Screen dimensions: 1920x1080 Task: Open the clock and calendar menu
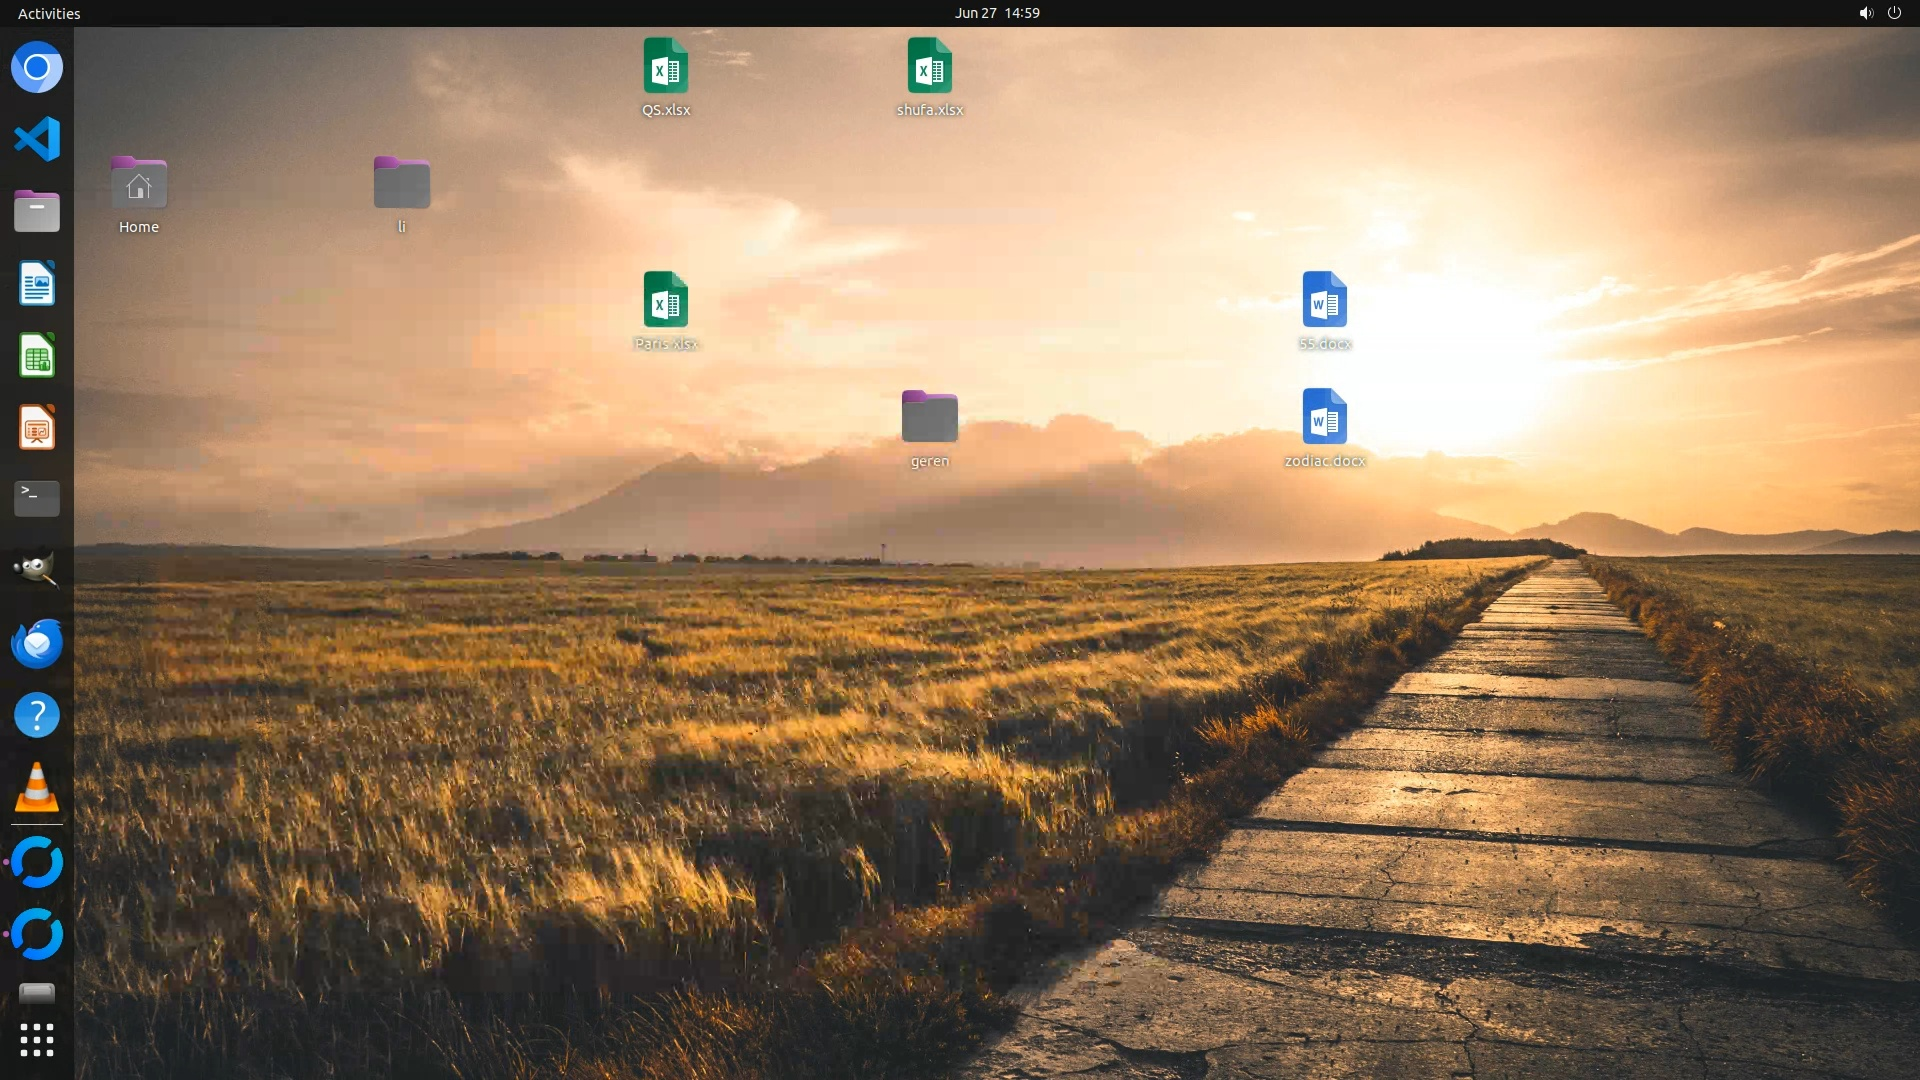(996, 13)
